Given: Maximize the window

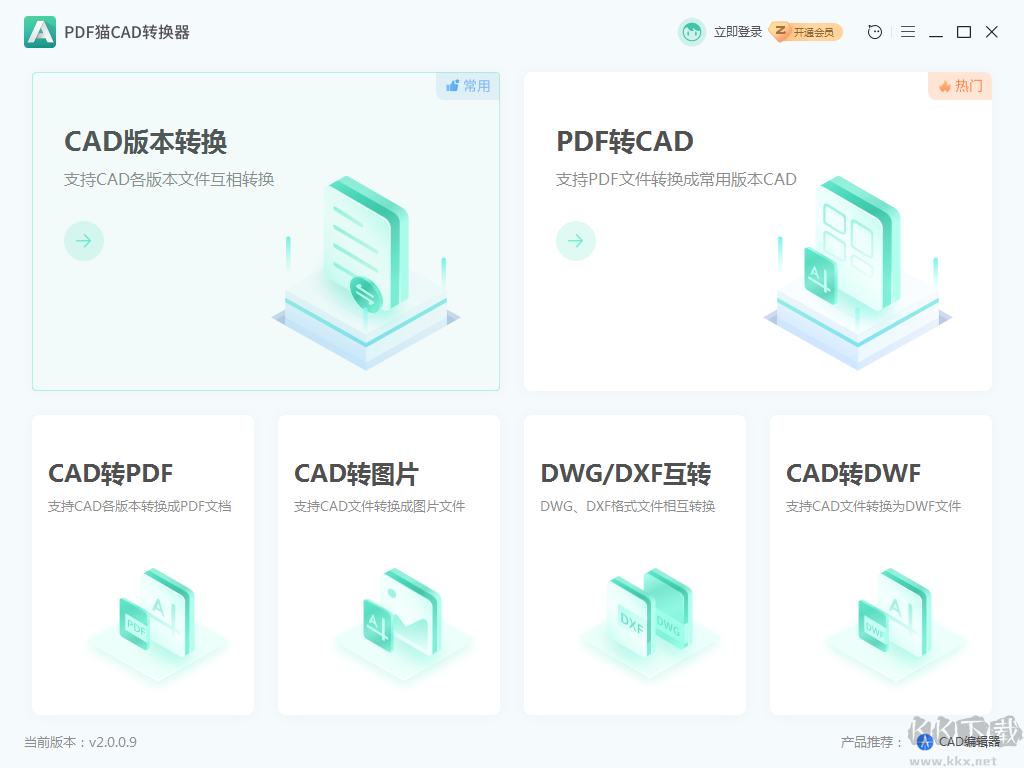Looking at the screenshot, I should pos(964,32).
